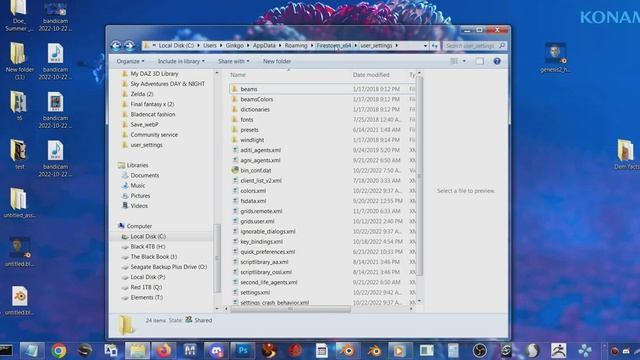Click AppData in the address breadcrumb
Viewport: 640px width, 360px height.
point(264,46)
